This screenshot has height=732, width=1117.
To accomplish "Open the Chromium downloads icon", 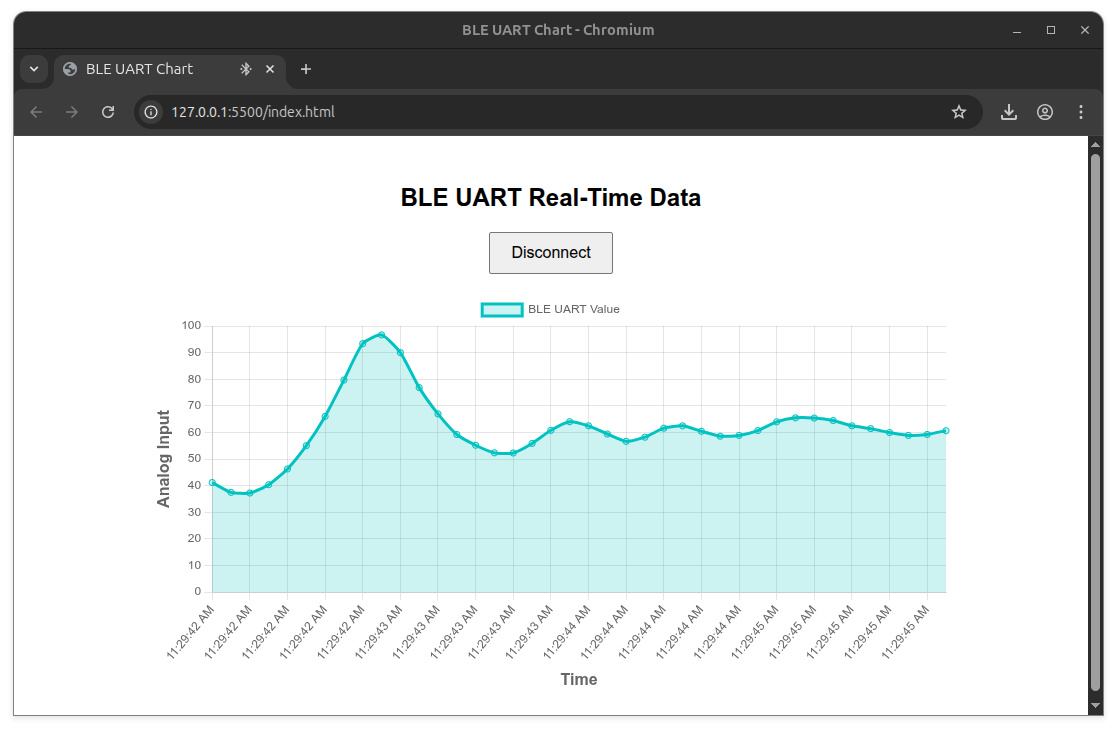I will point(1009,112).
